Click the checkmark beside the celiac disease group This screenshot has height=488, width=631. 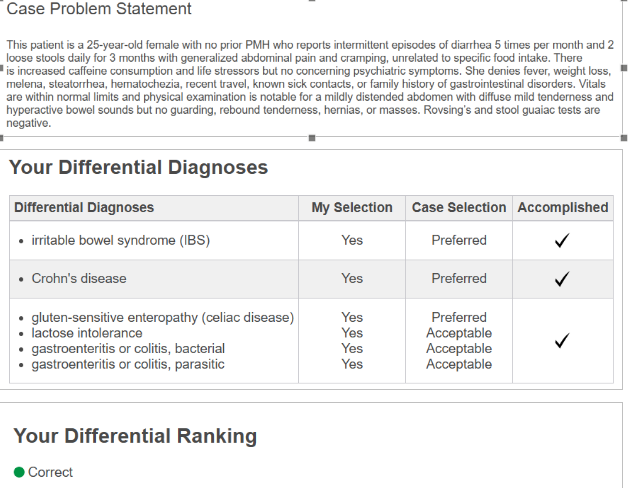point(562,341)
